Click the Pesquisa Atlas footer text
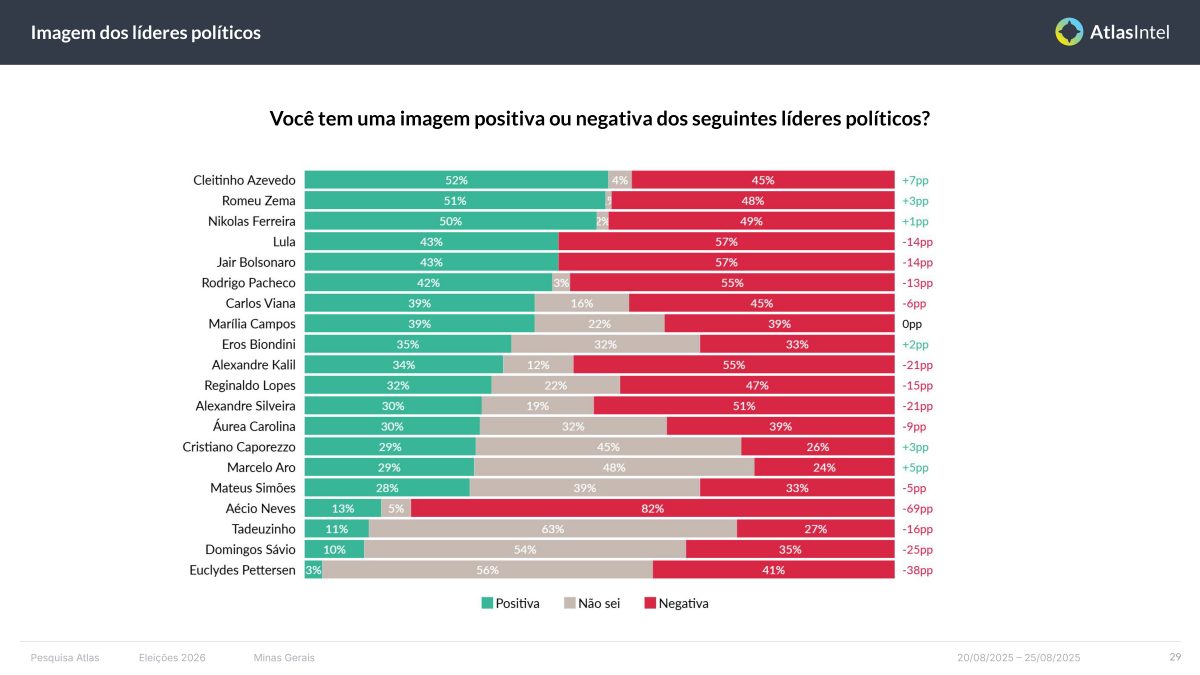Screen dimensions: 1200x675 [65, 657]
